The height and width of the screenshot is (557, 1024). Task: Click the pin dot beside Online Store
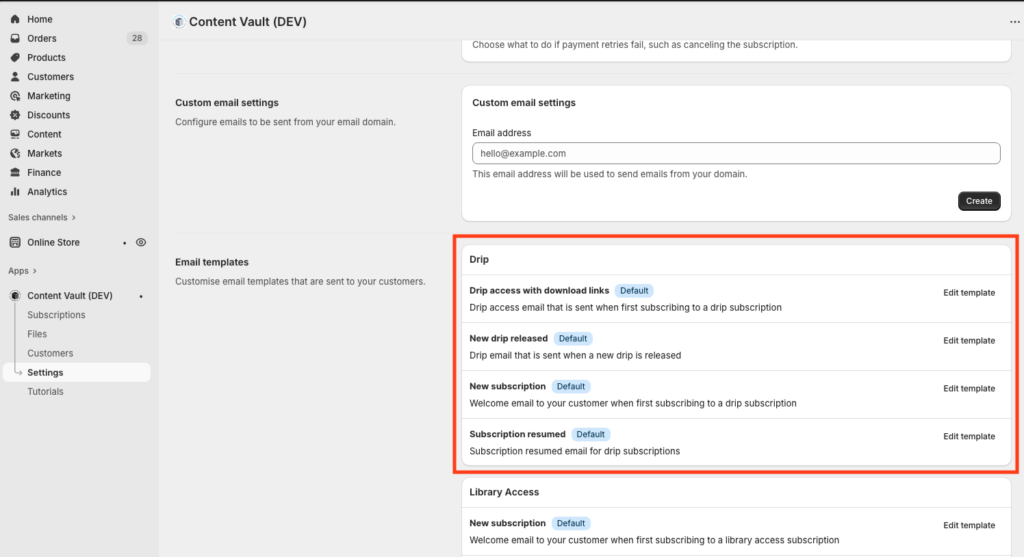[x=125, y=243]
